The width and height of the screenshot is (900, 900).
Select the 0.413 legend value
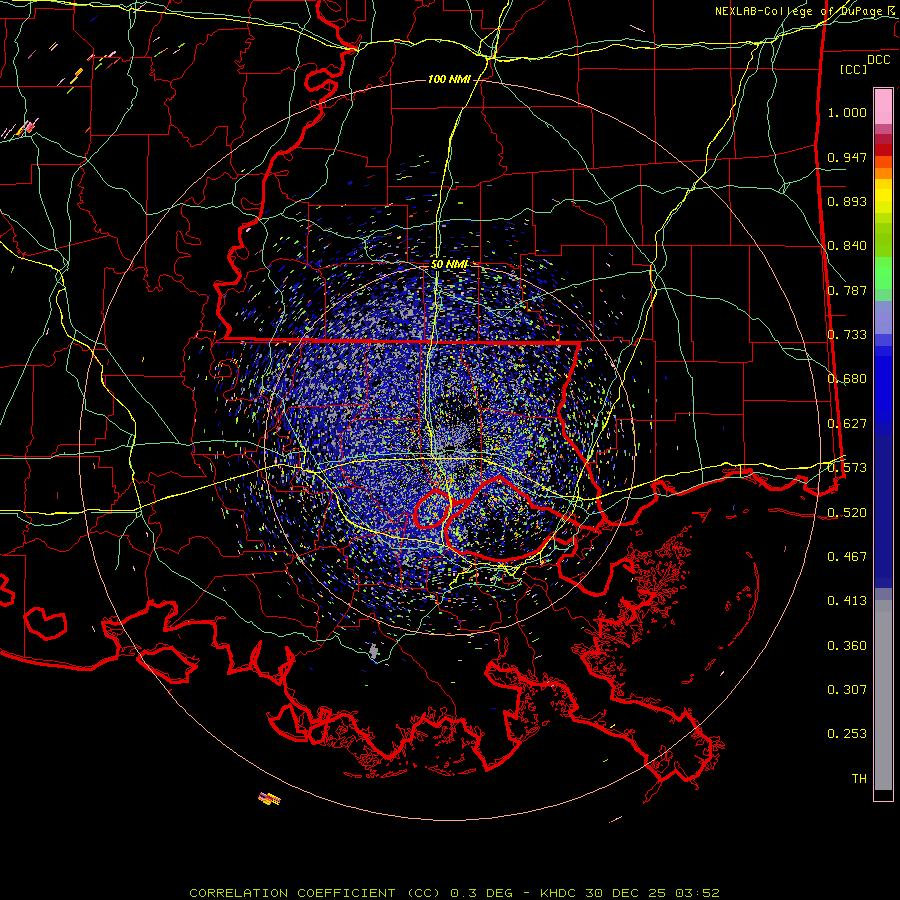[x=847, y=601]
